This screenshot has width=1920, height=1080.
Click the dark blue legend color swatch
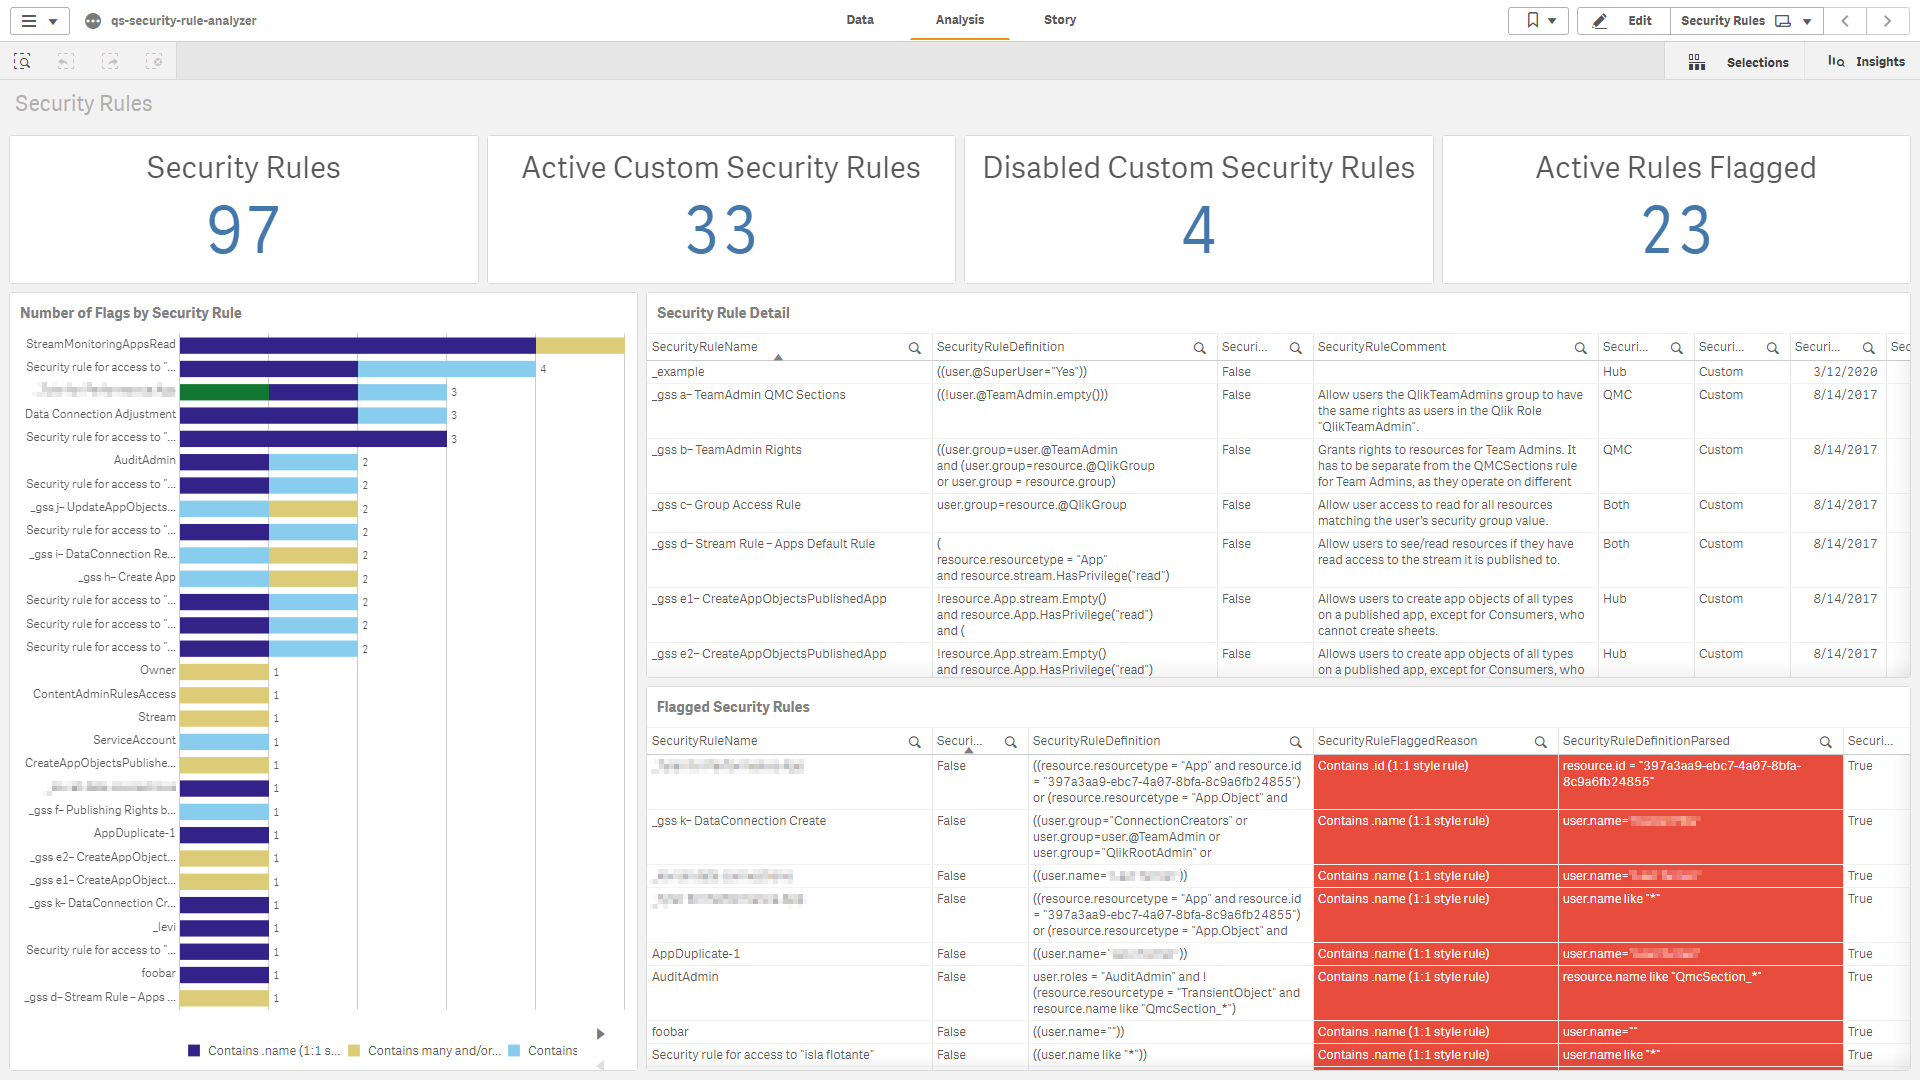(x=194, y=1051)
